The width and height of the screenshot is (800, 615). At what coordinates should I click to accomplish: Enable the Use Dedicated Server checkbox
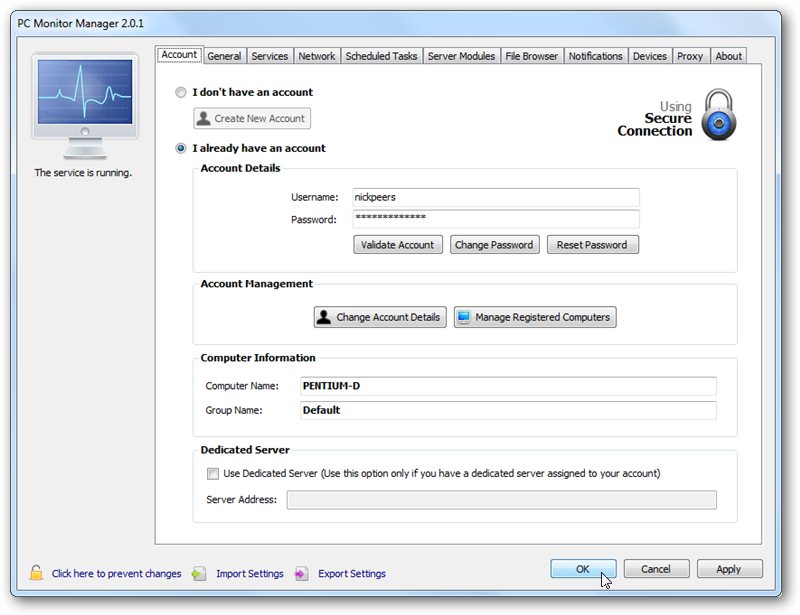point(213,474)
